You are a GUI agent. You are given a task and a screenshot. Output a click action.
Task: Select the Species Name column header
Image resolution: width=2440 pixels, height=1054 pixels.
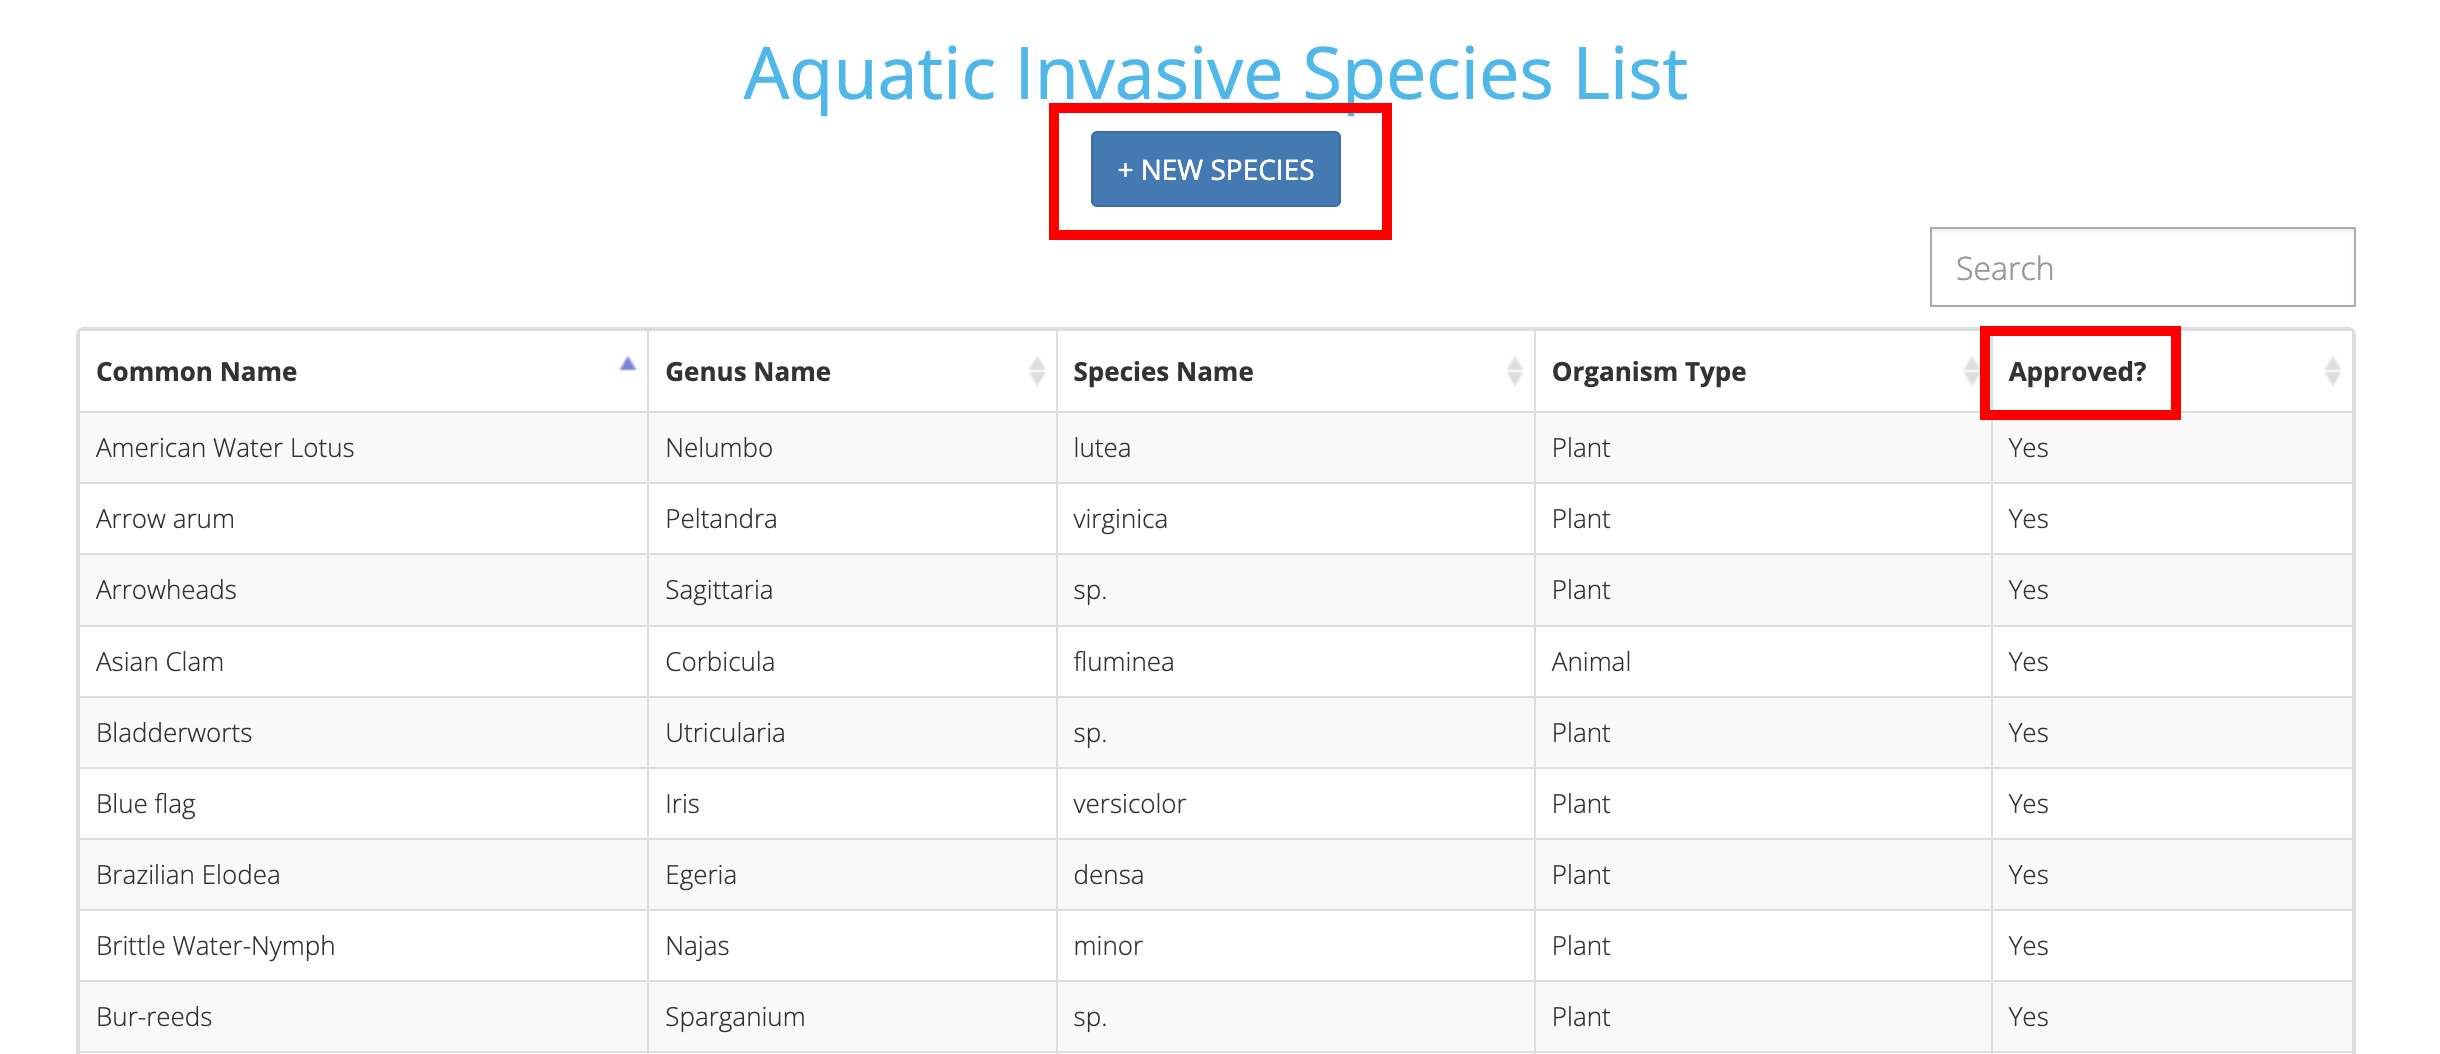coord(1163,372)
